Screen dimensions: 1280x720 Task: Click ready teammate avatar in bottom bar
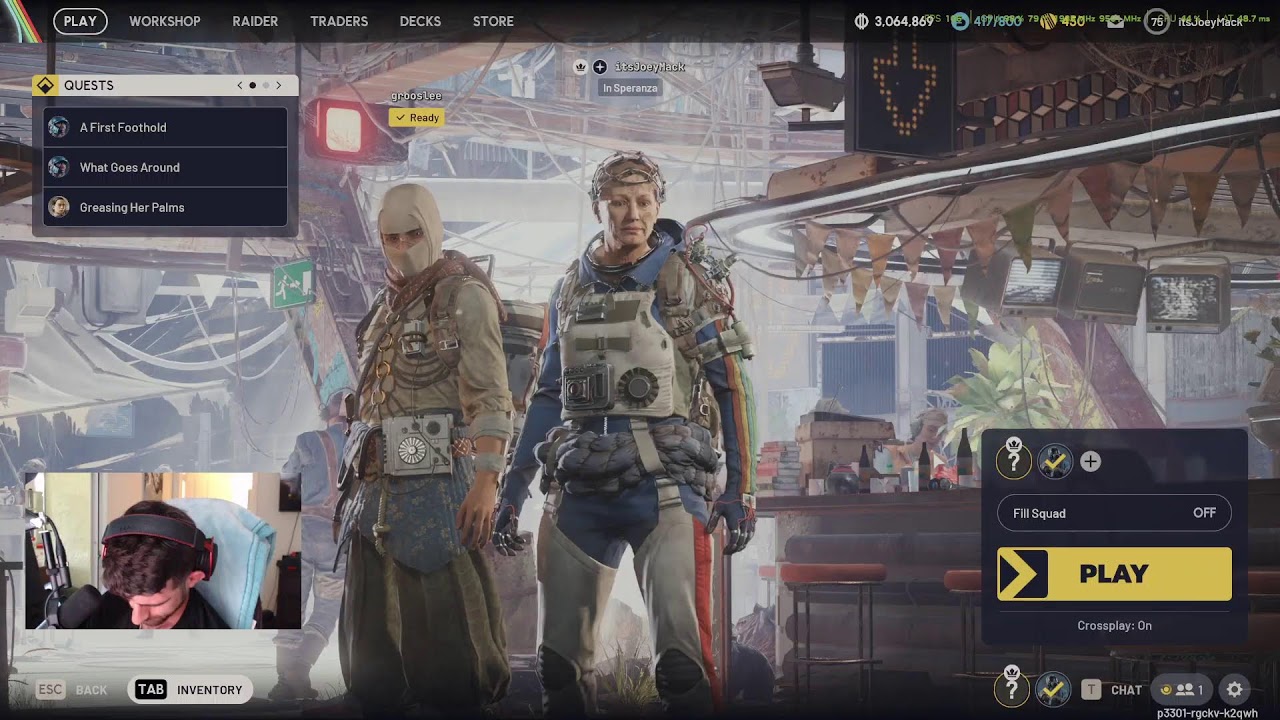pos(1052,689)
